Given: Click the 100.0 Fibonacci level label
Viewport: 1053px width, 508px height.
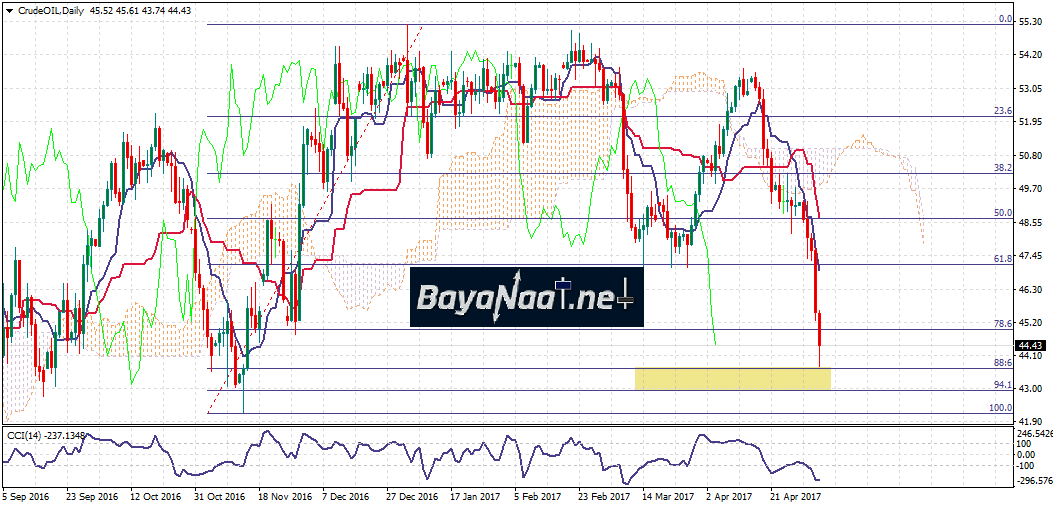Looking at the screenshot, I should pos(1002,407).
